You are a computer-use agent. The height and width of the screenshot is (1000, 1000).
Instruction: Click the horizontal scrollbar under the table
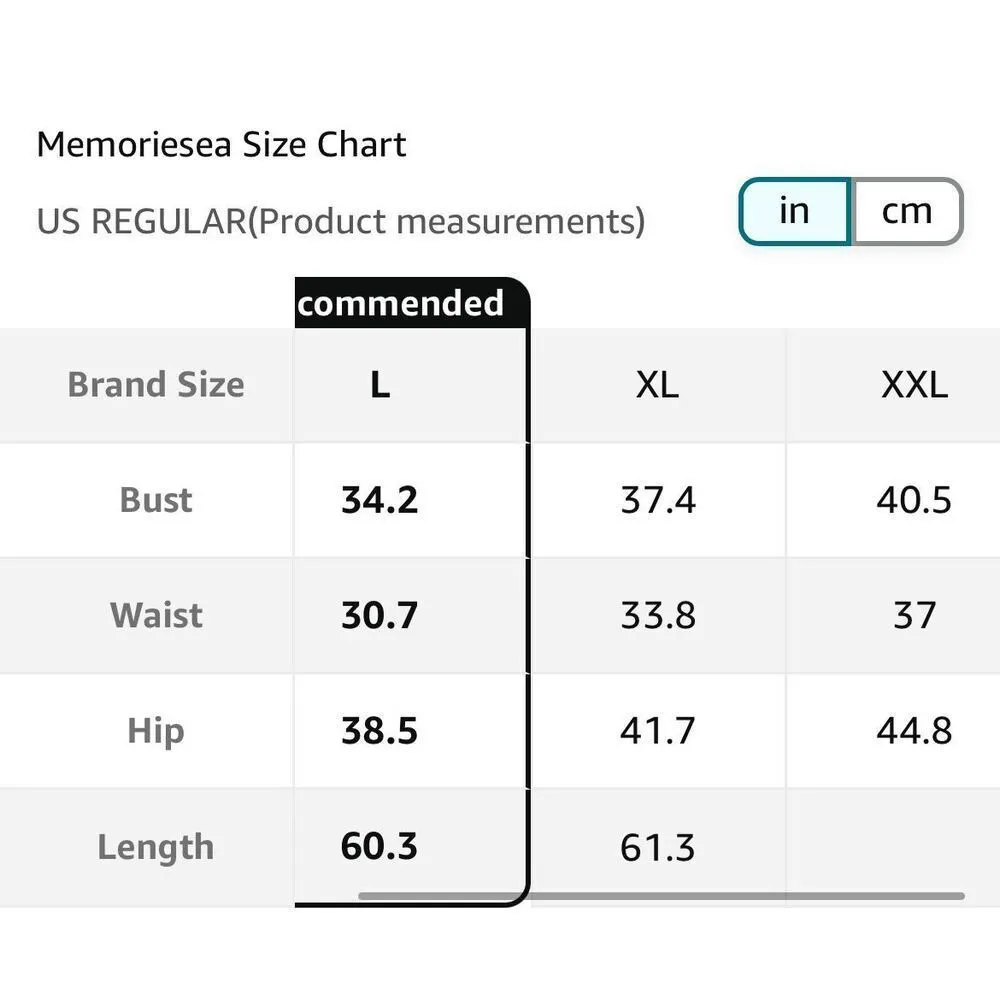click(x=660, y=896)
